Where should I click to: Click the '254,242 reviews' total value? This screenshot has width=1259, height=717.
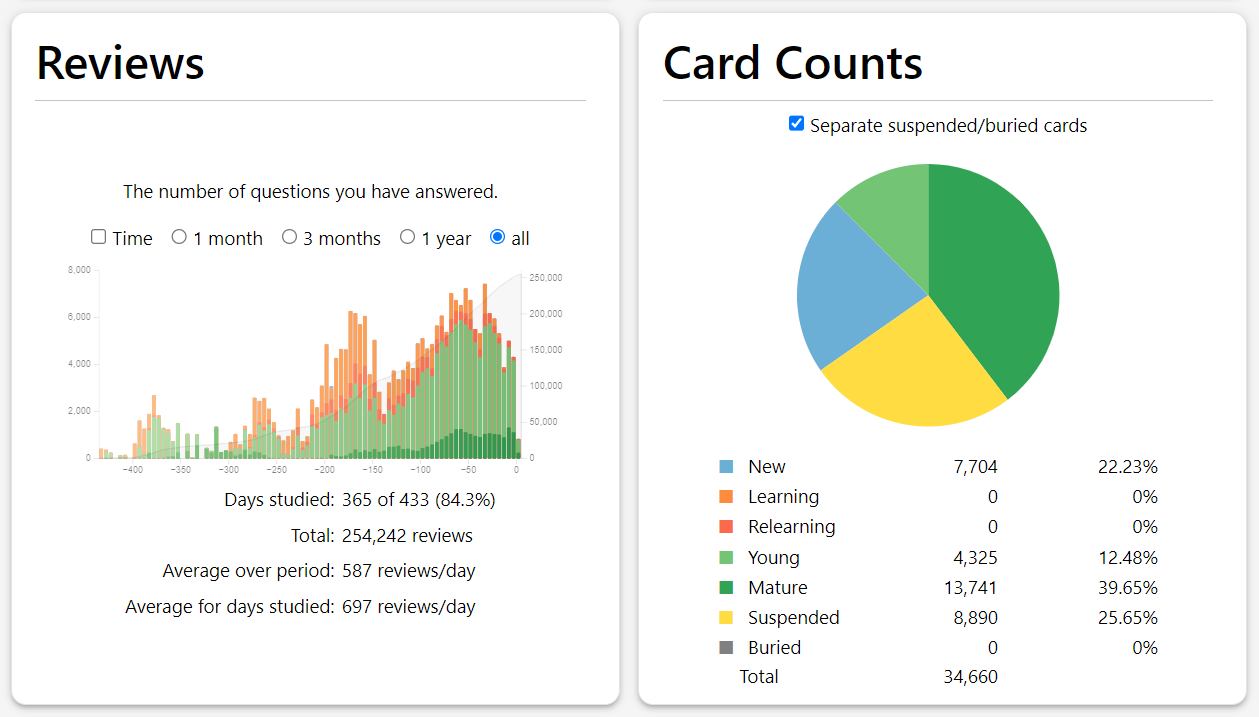(407, 535)
